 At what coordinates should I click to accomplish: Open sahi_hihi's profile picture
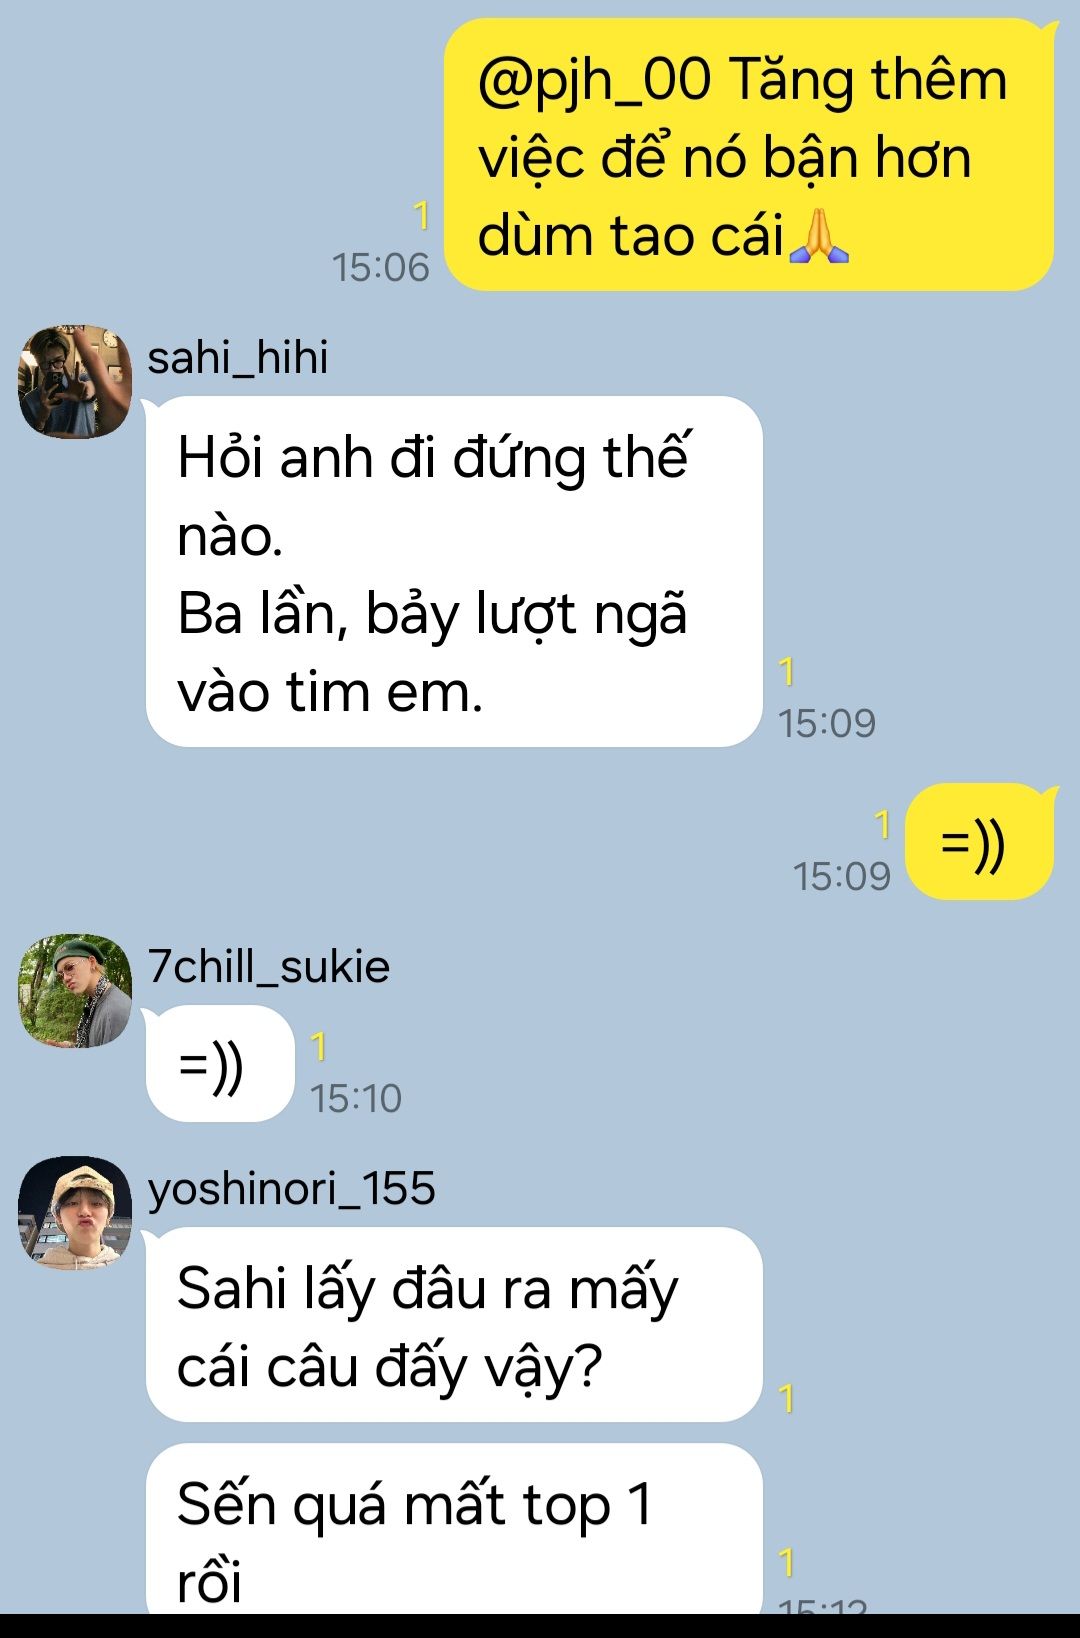75,381
